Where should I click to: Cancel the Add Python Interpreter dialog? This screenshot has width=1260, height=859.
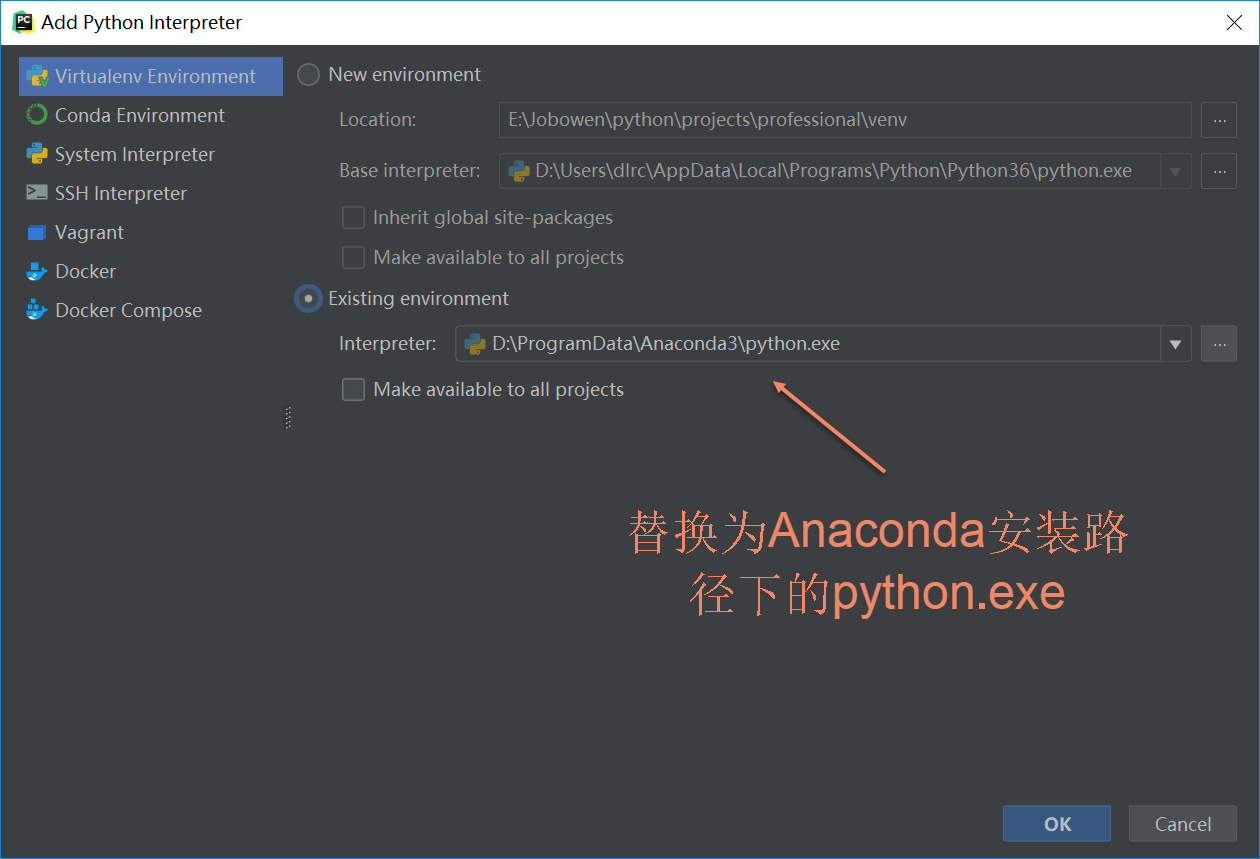click(x=1182, y=824)
